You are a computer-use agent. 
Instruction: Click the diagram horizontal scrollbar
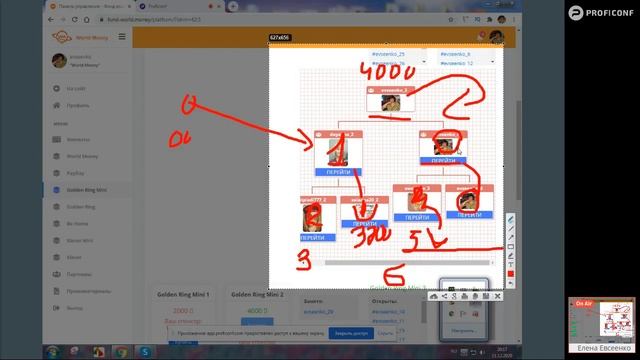coord(407,263)
